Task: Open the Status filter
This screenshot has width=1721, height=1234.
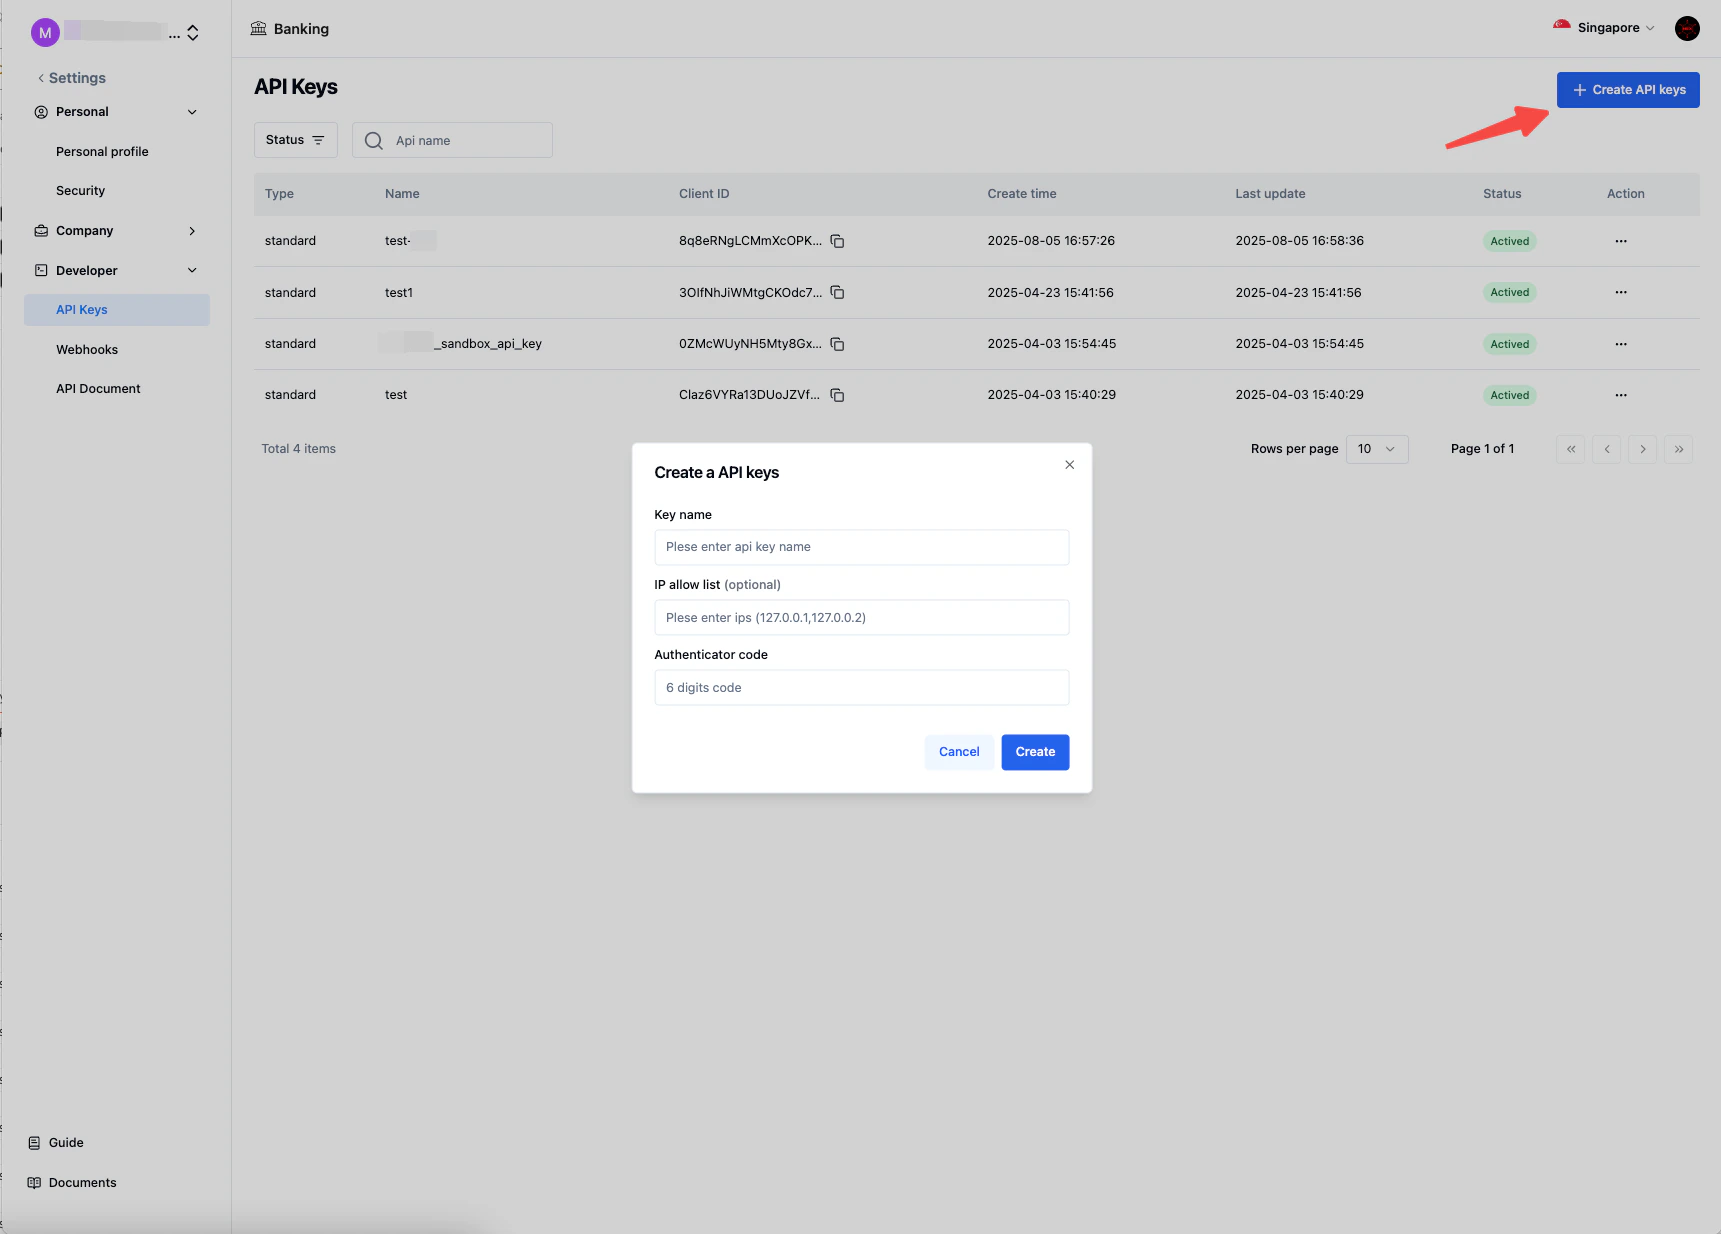Action: [x=295, y=140]
